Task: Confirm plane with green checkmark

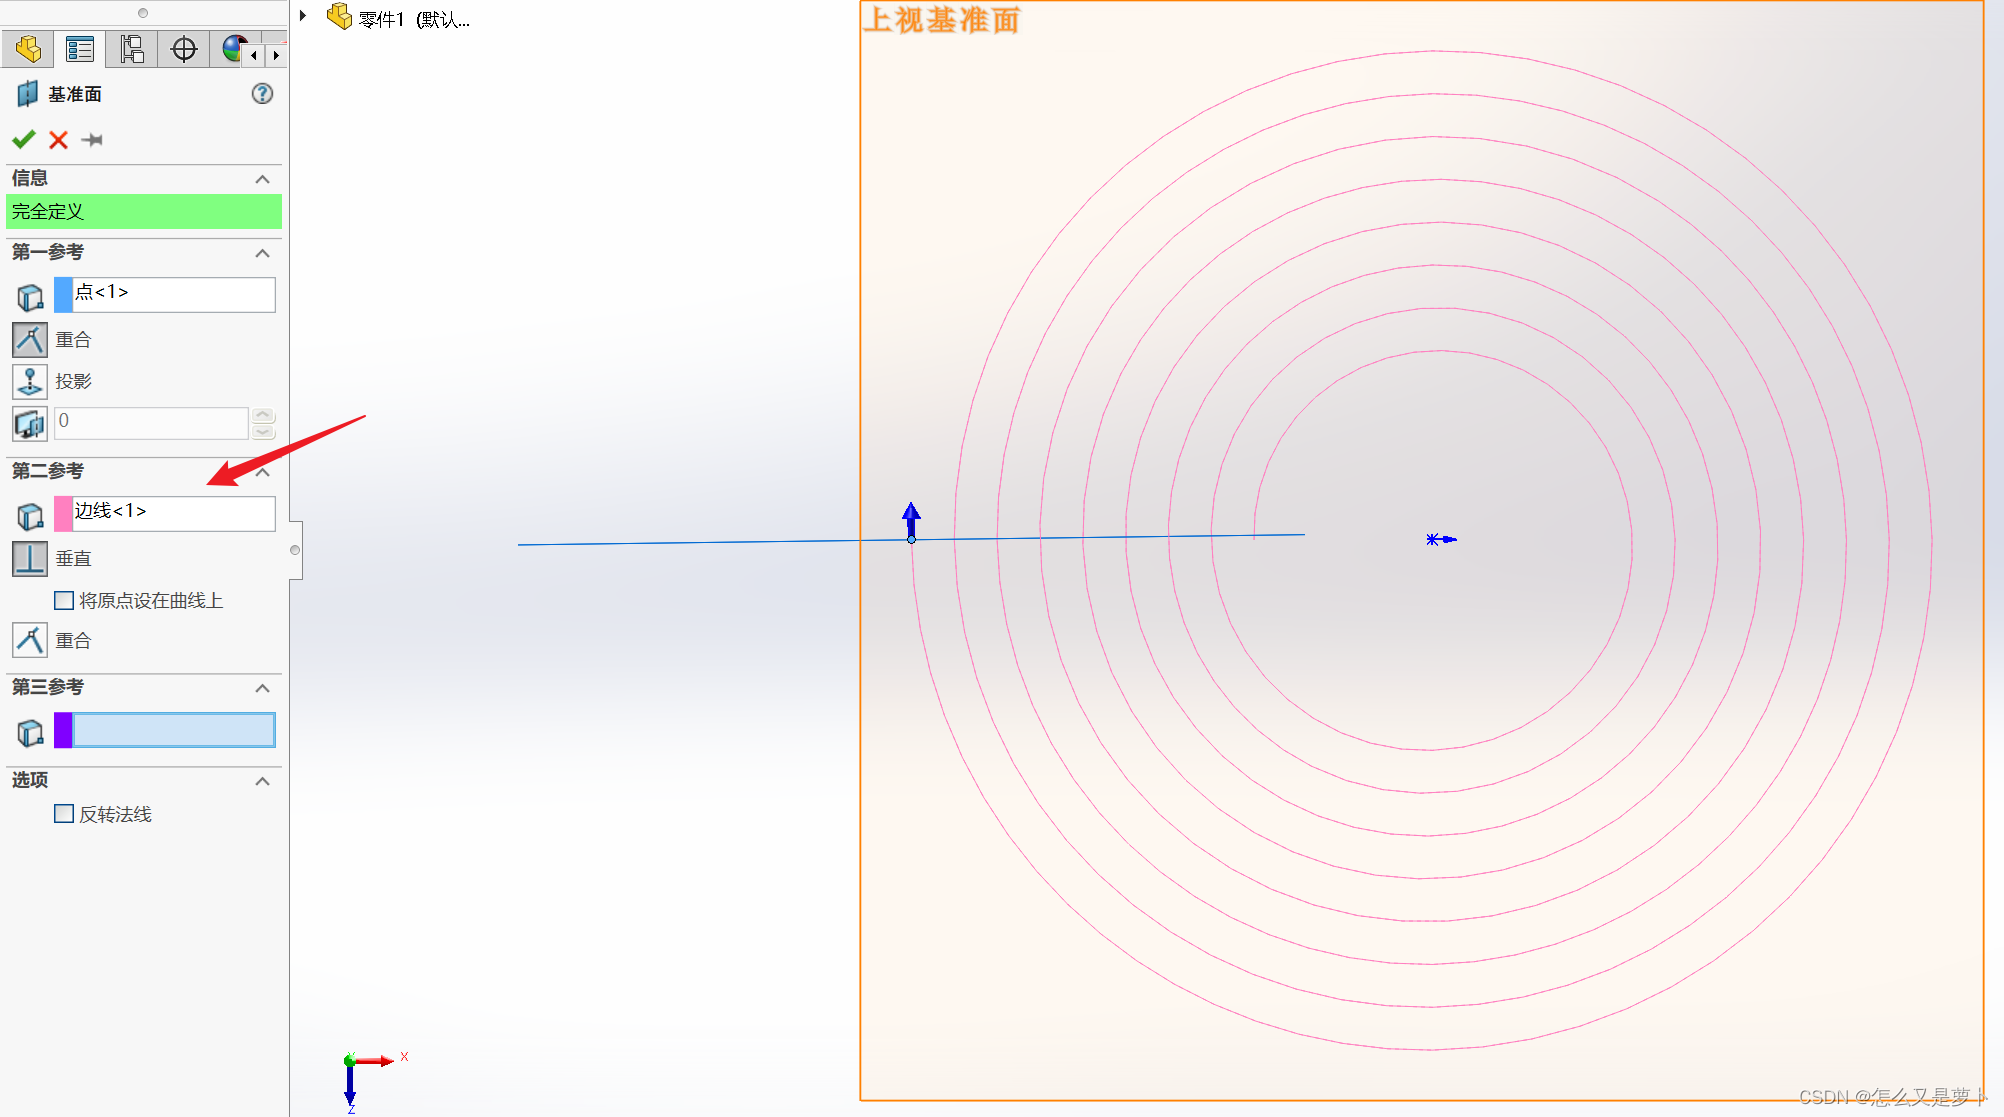Action: click(24, 139)
